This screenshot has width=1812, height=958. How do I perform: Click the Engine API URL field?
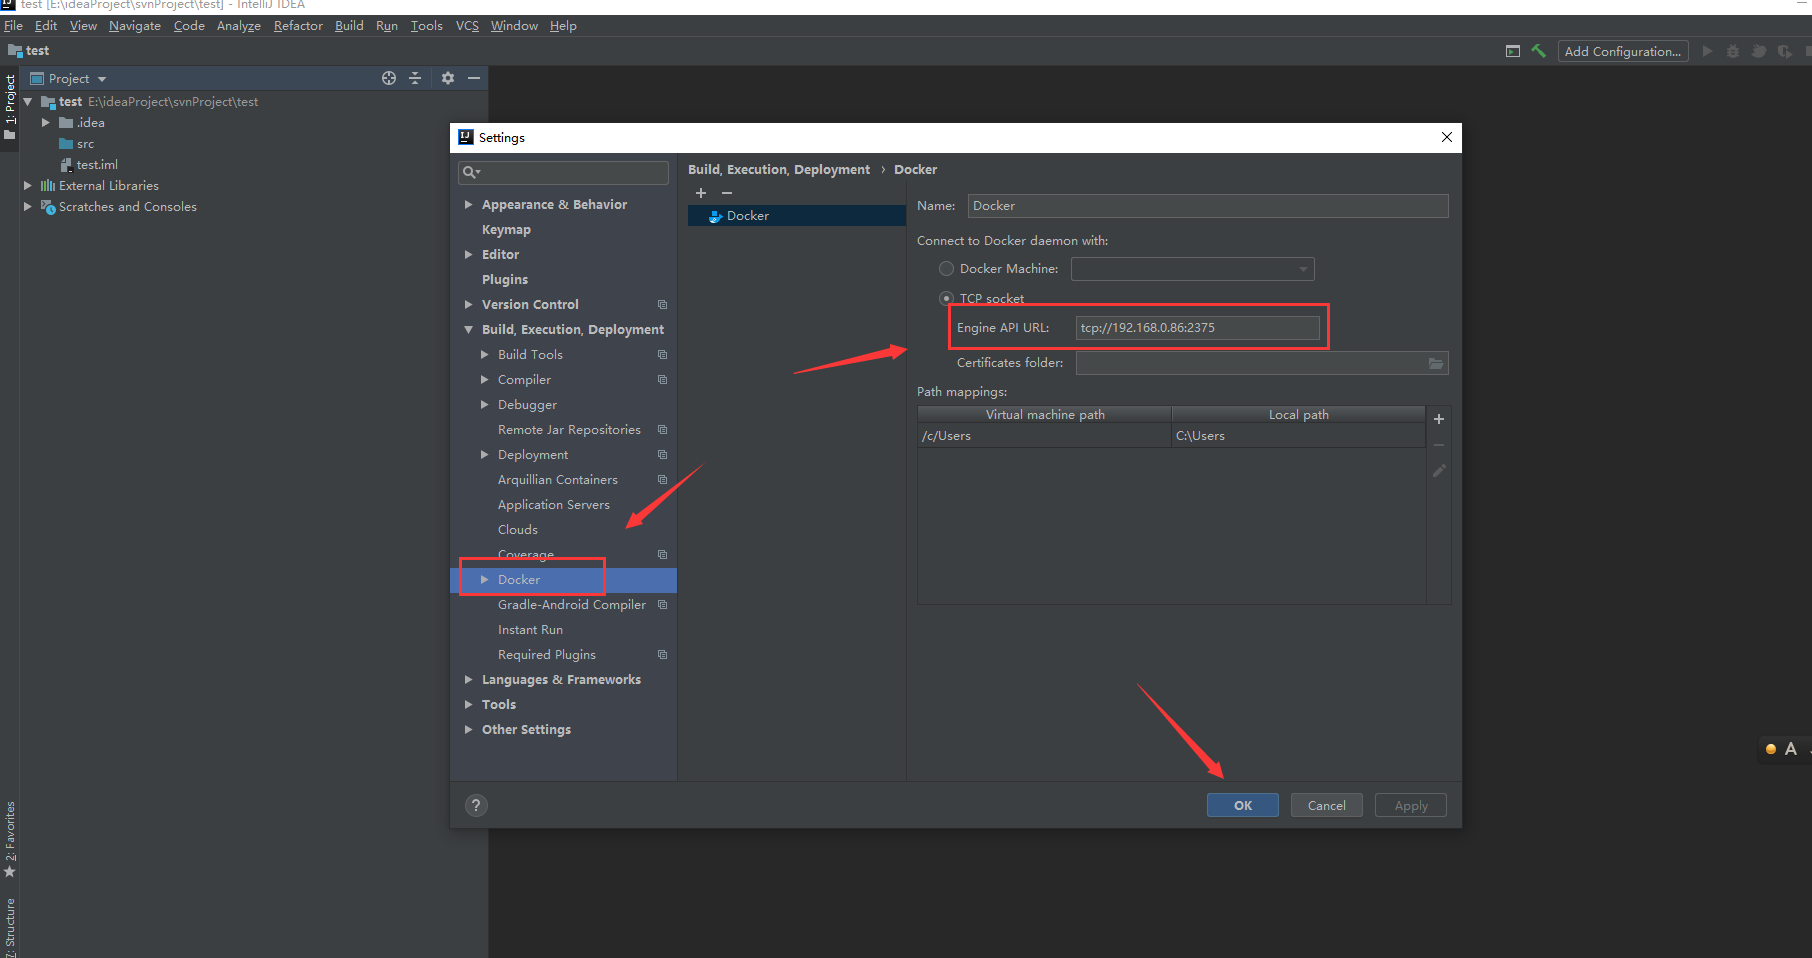(1197, 328)
